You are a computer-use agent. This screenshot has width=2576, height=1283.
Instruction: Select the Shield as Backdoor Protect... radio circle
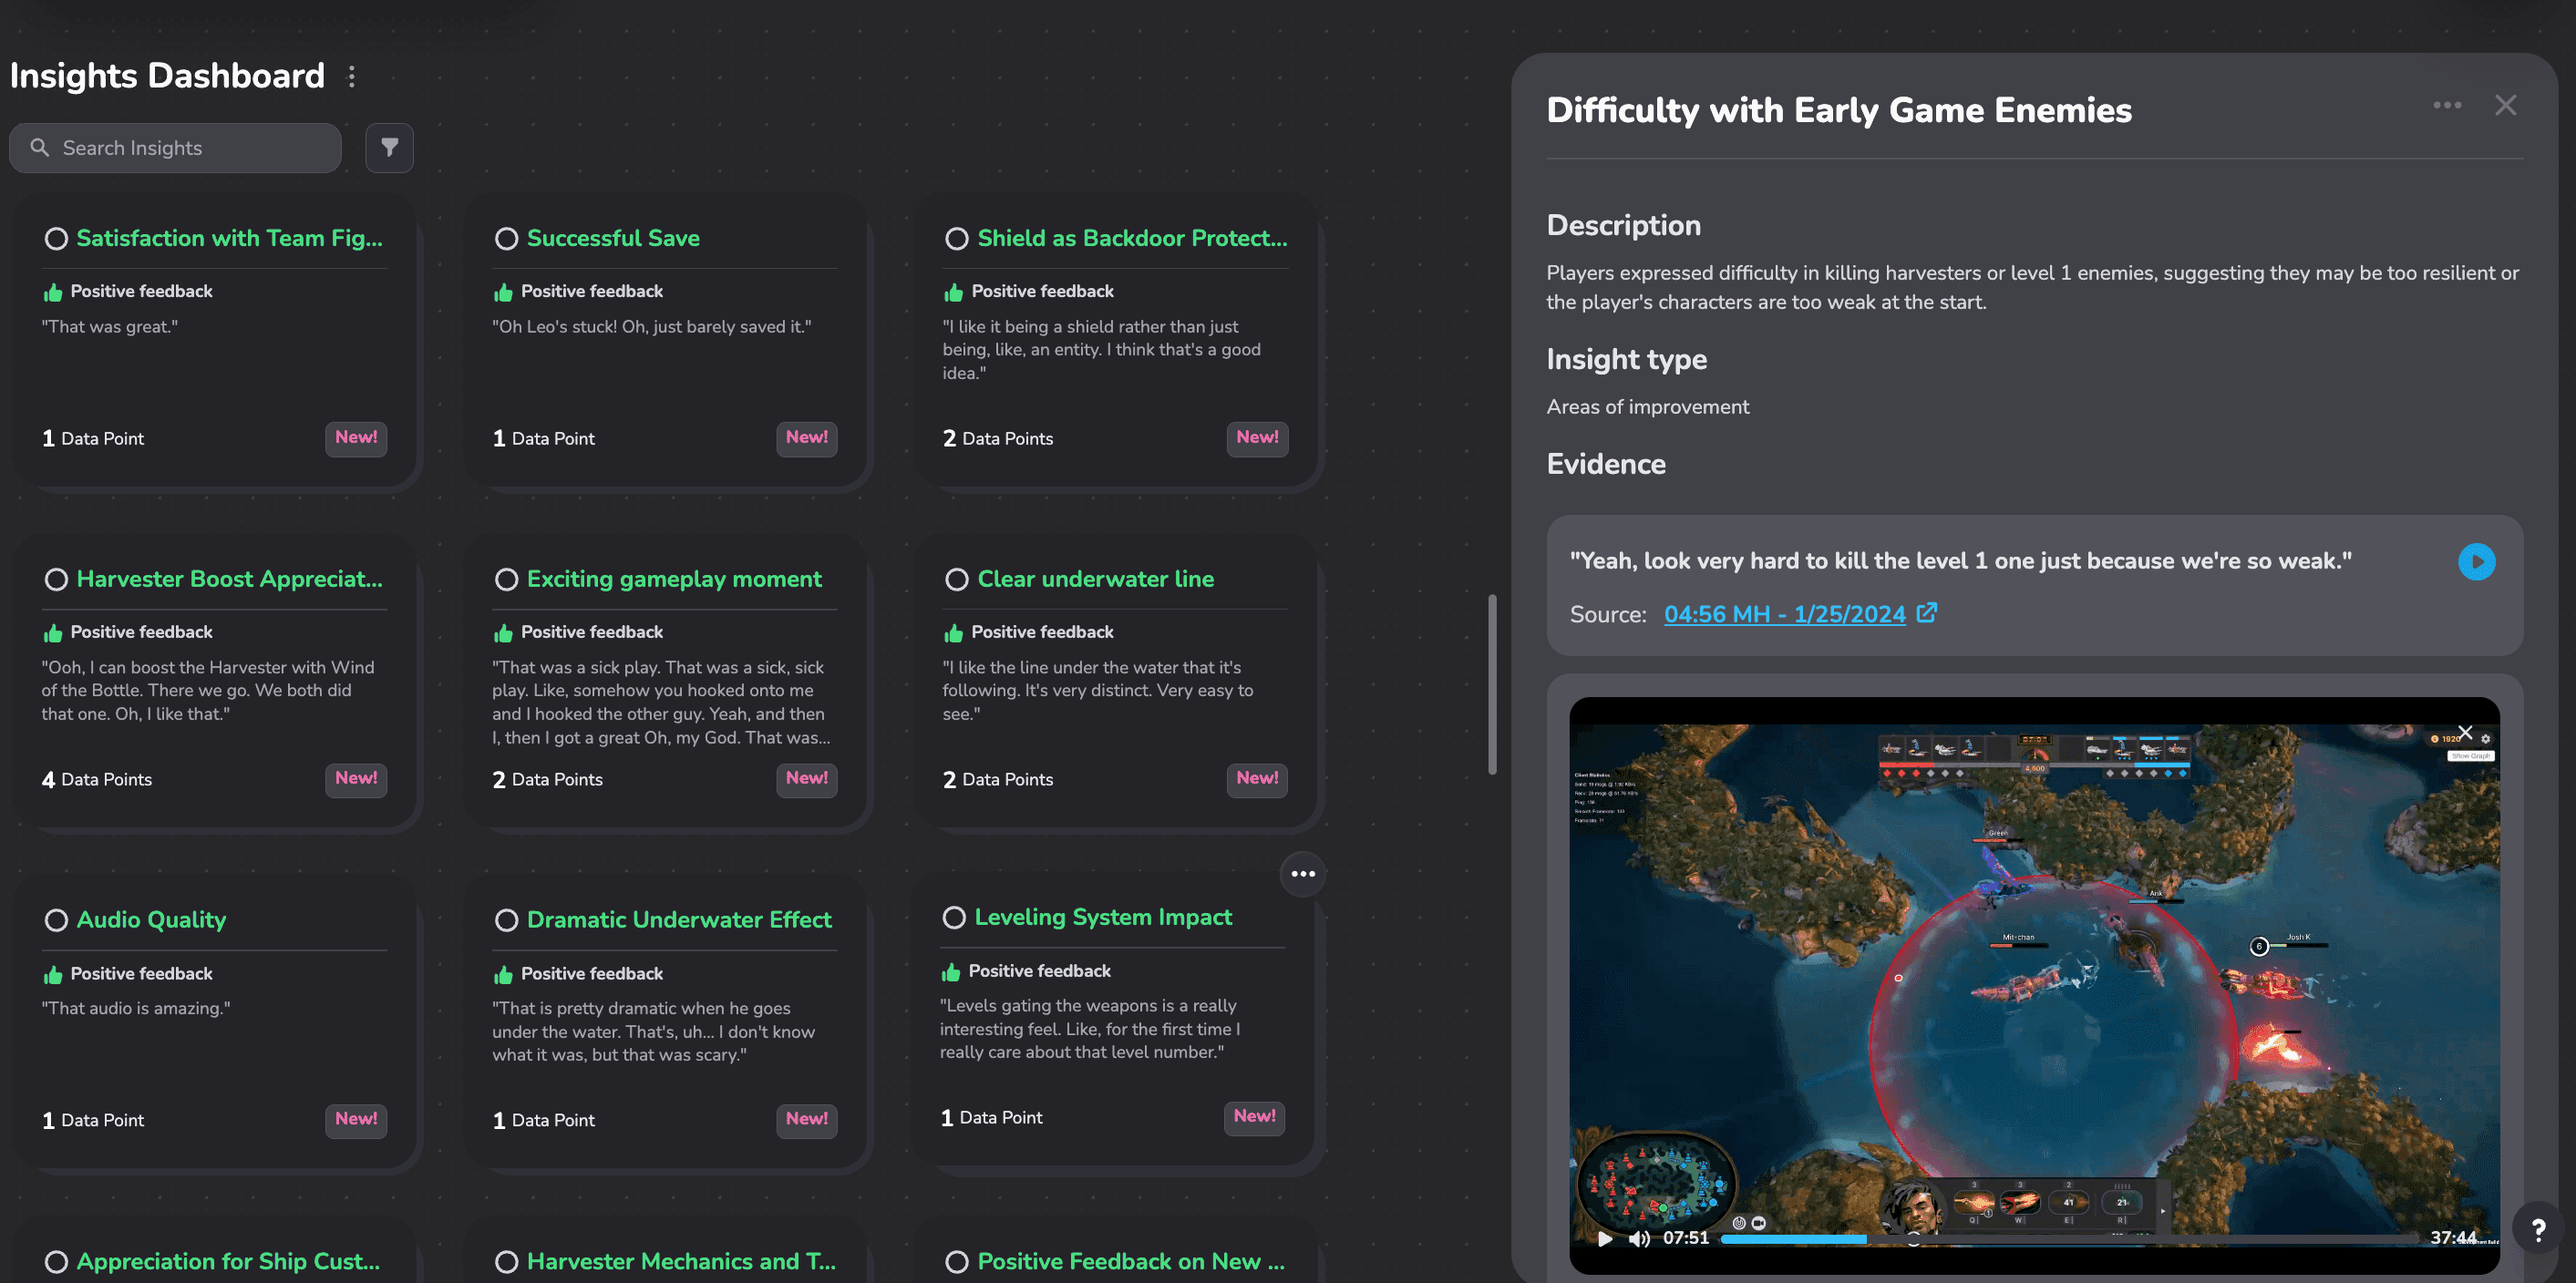(x=957, y=239)
